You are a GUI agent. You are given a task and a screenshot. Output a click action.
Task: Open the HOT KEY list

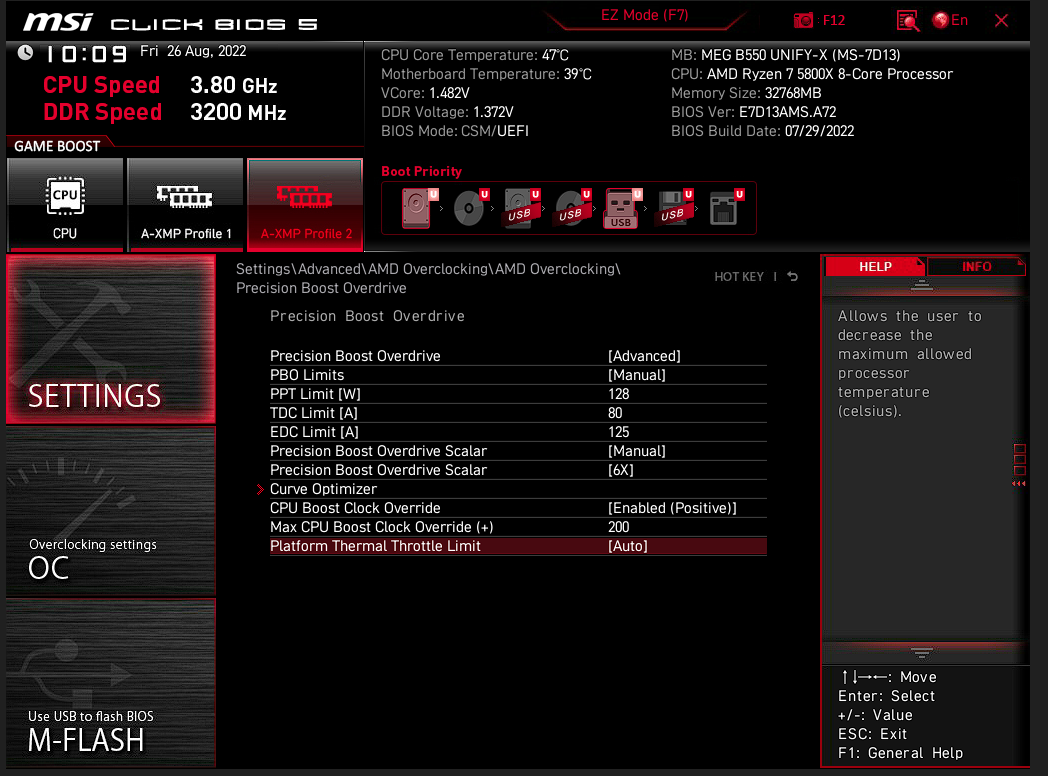pos(739,277)
